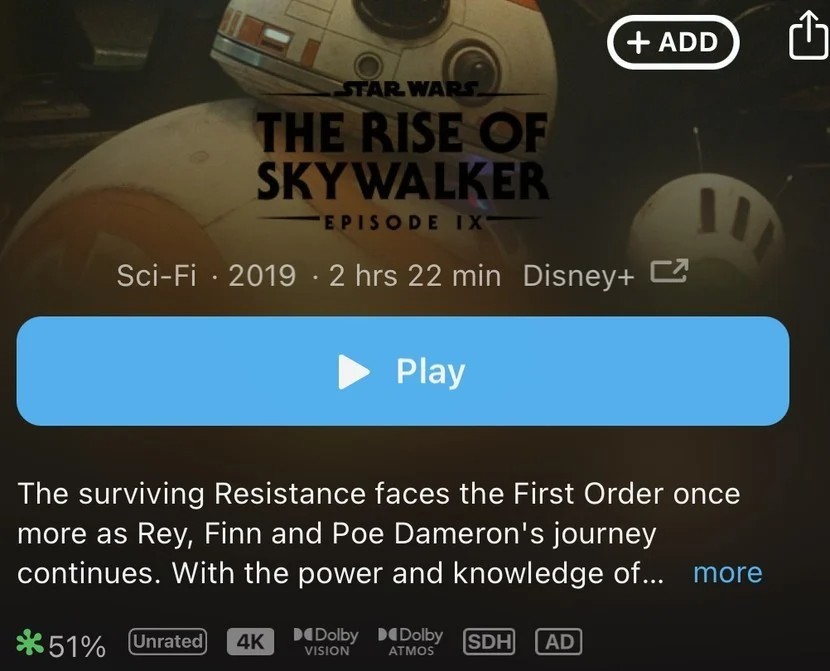Tap the Disney+ provider label

[578, 276]
